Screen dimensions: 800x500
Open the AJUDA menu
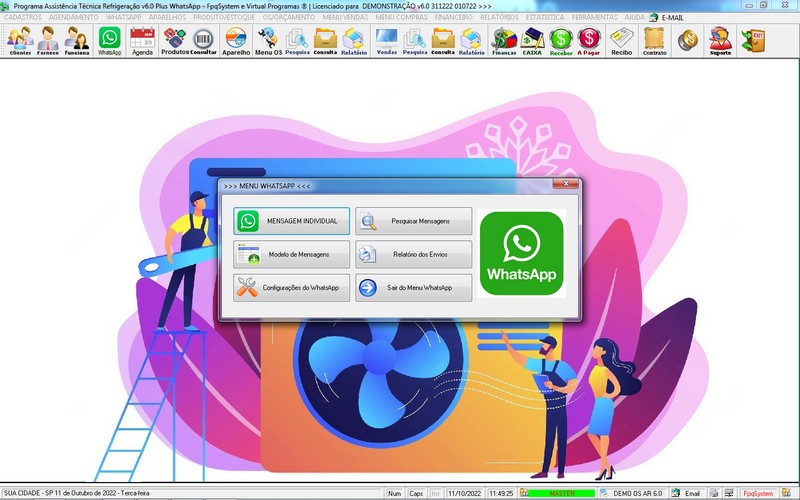pyautogui.click(x=635, y=17)
